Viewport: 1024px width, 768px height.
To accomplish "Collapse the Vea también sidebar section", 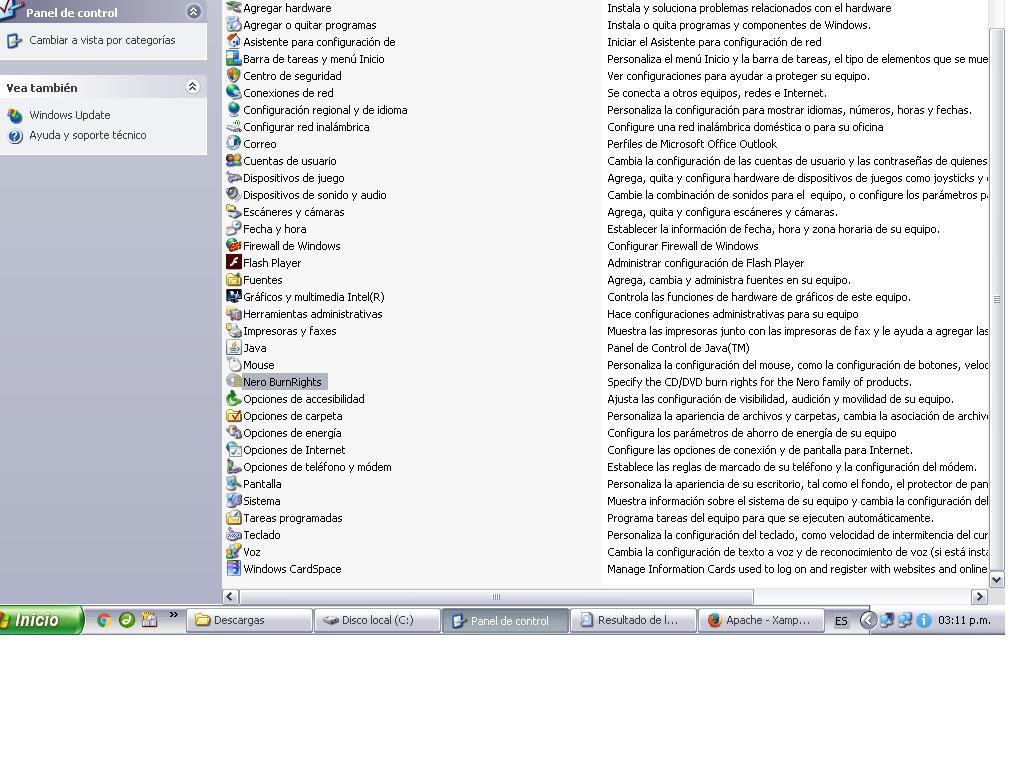I will 192,86.
